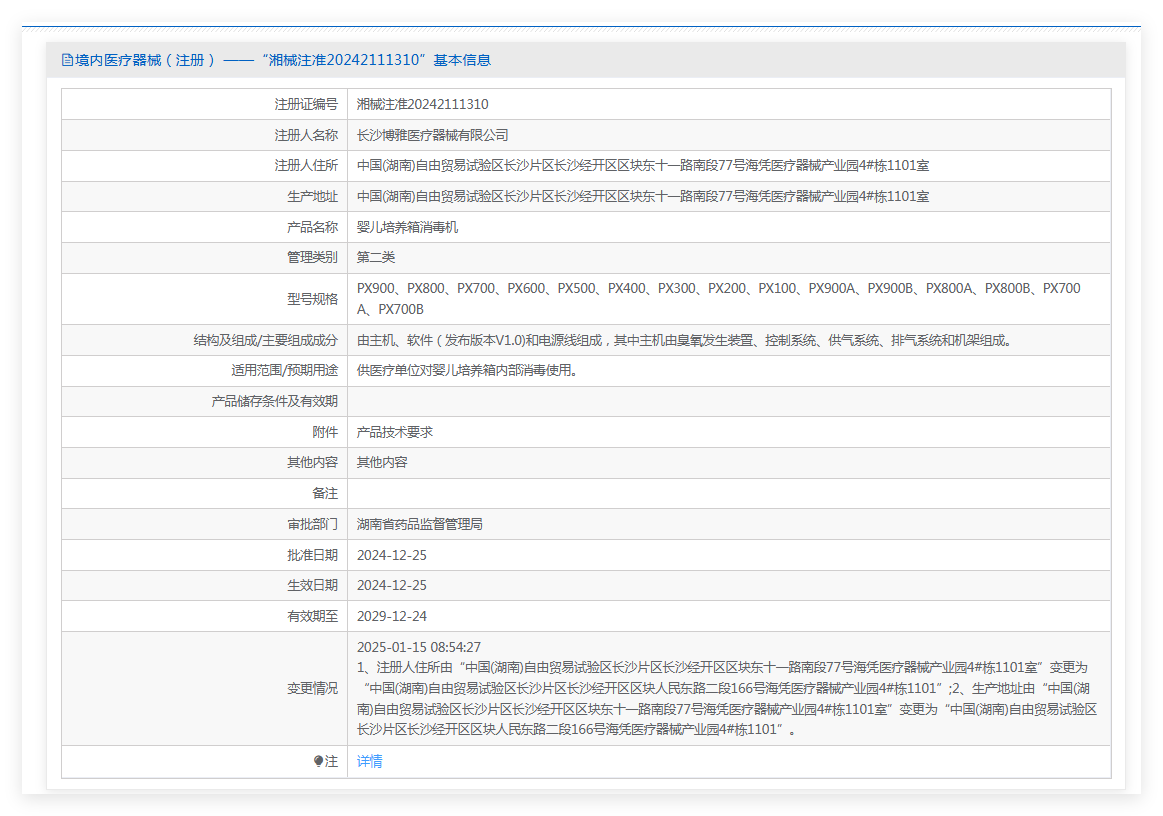Viewport: 1163px width, 816px height.
Task: Click the 生产地址 address value
Action: (x=642, y=196)
